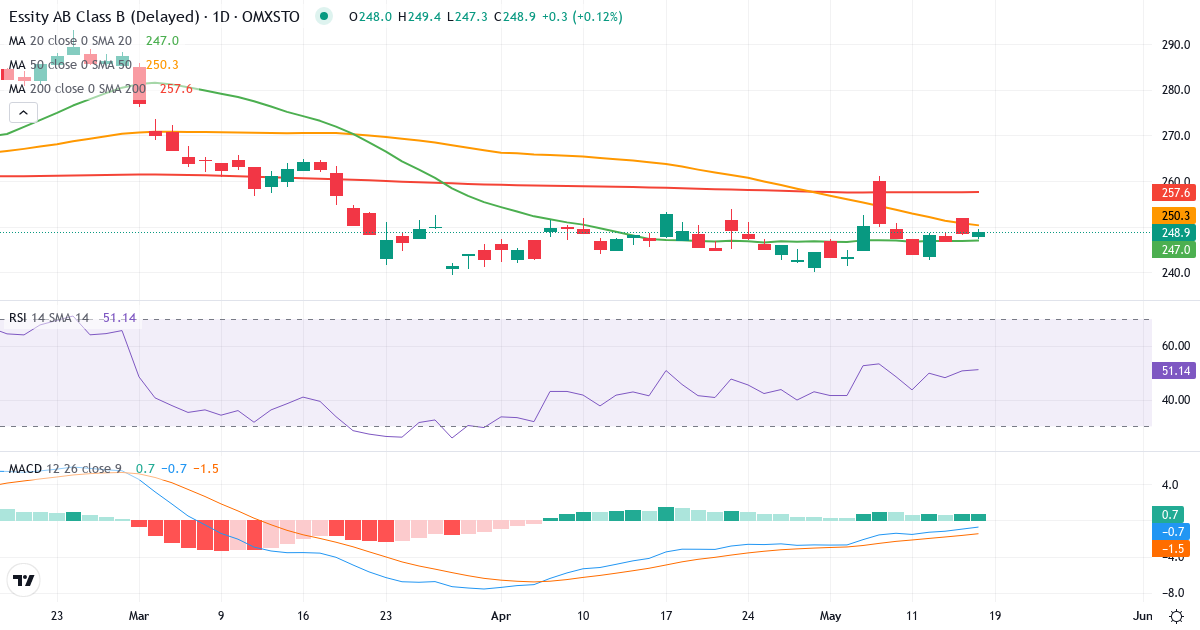This screenshot has width=1200, height=630.
Task: Click the low value L247.3
Action: pyautogui.click(x=465, y=17)
